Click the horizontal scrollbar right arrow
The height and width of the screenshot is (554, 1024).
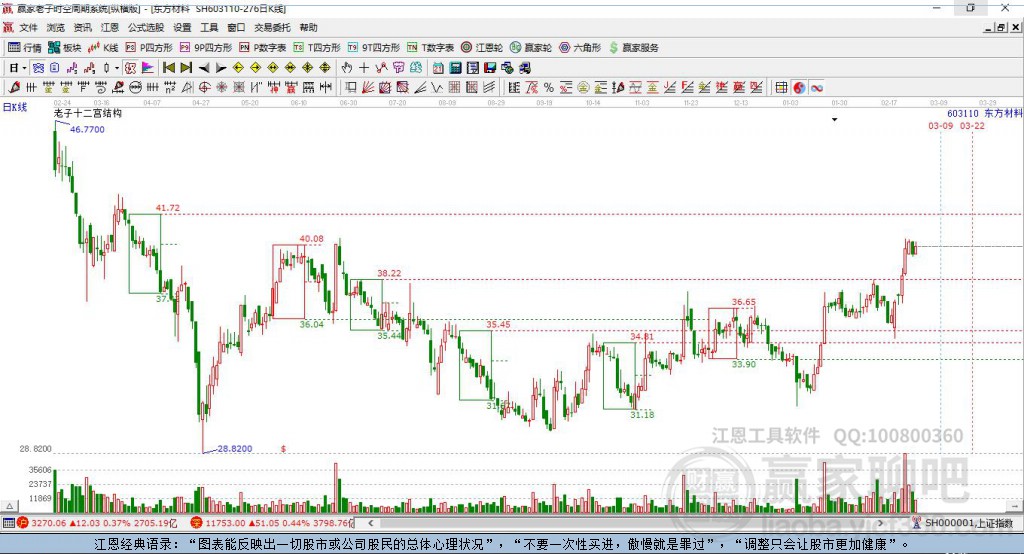(x=880, y=523)
